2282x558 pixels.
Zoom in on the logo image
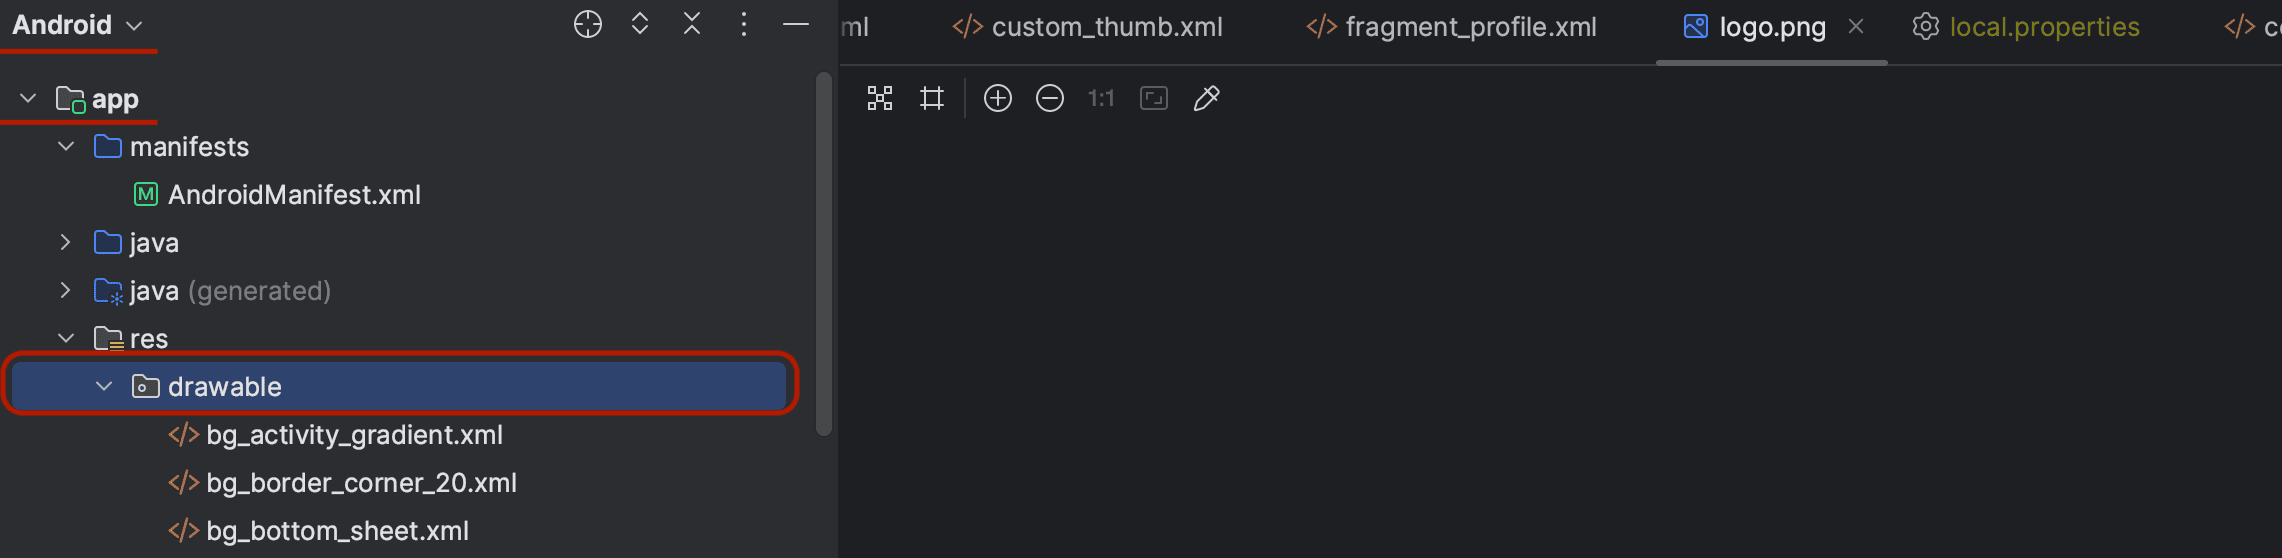(998, 98)
